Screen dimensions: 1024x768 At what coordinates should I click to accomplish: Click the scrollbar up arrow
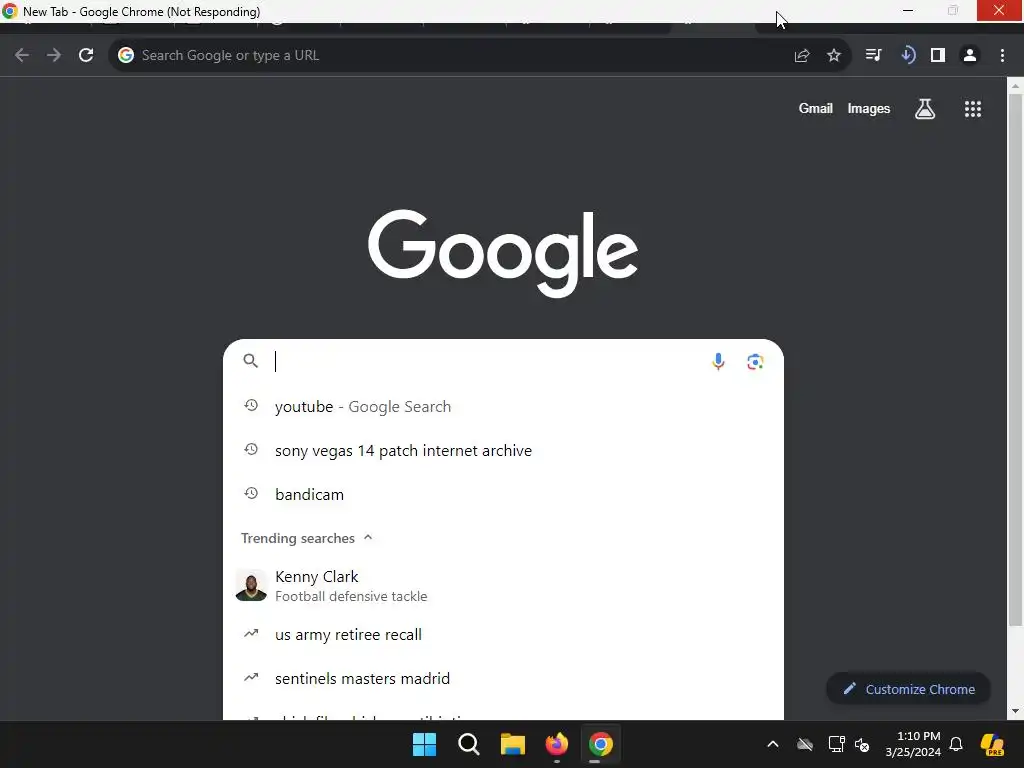(x=1015, y=86)
